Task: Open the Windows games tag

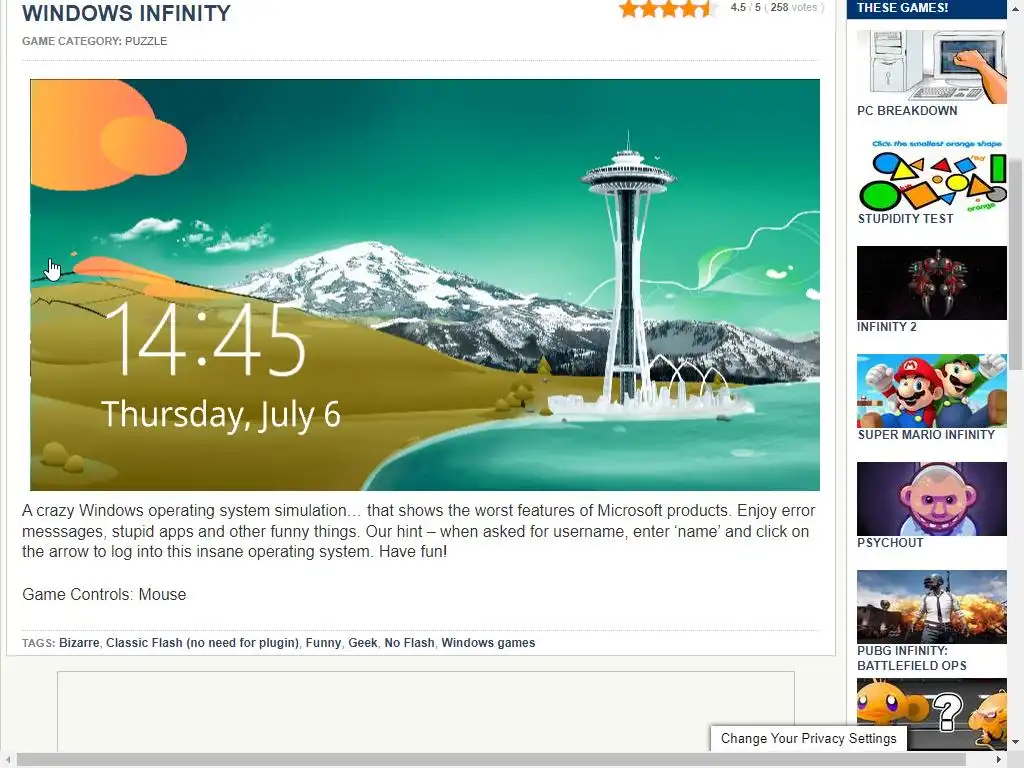Action: tap(488, 643)
